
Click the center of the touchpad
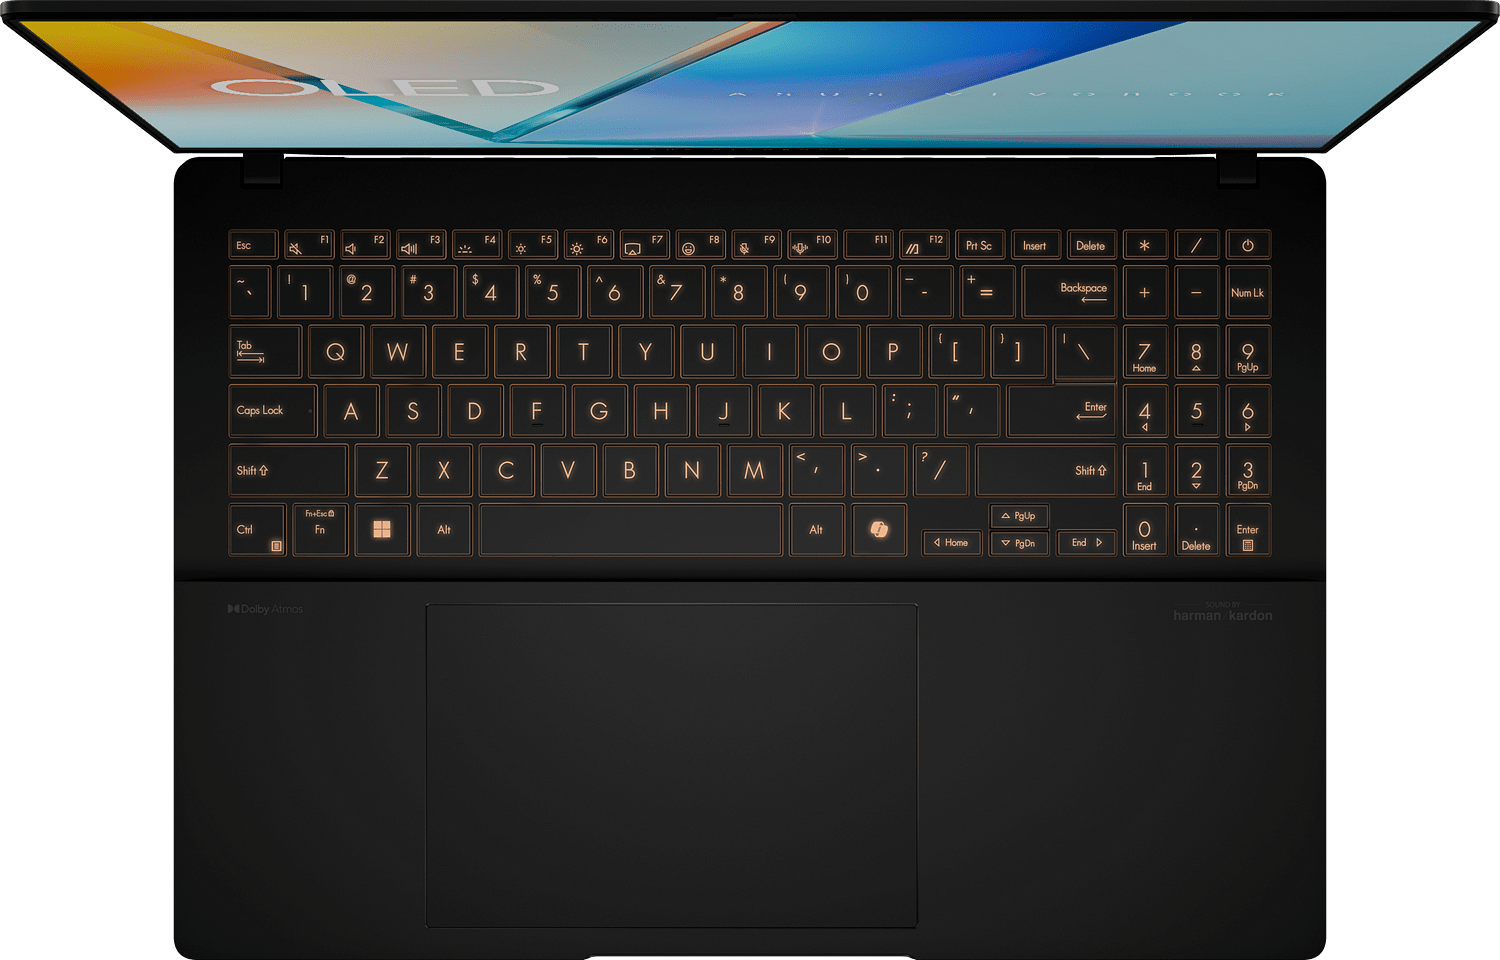point(671,765)
